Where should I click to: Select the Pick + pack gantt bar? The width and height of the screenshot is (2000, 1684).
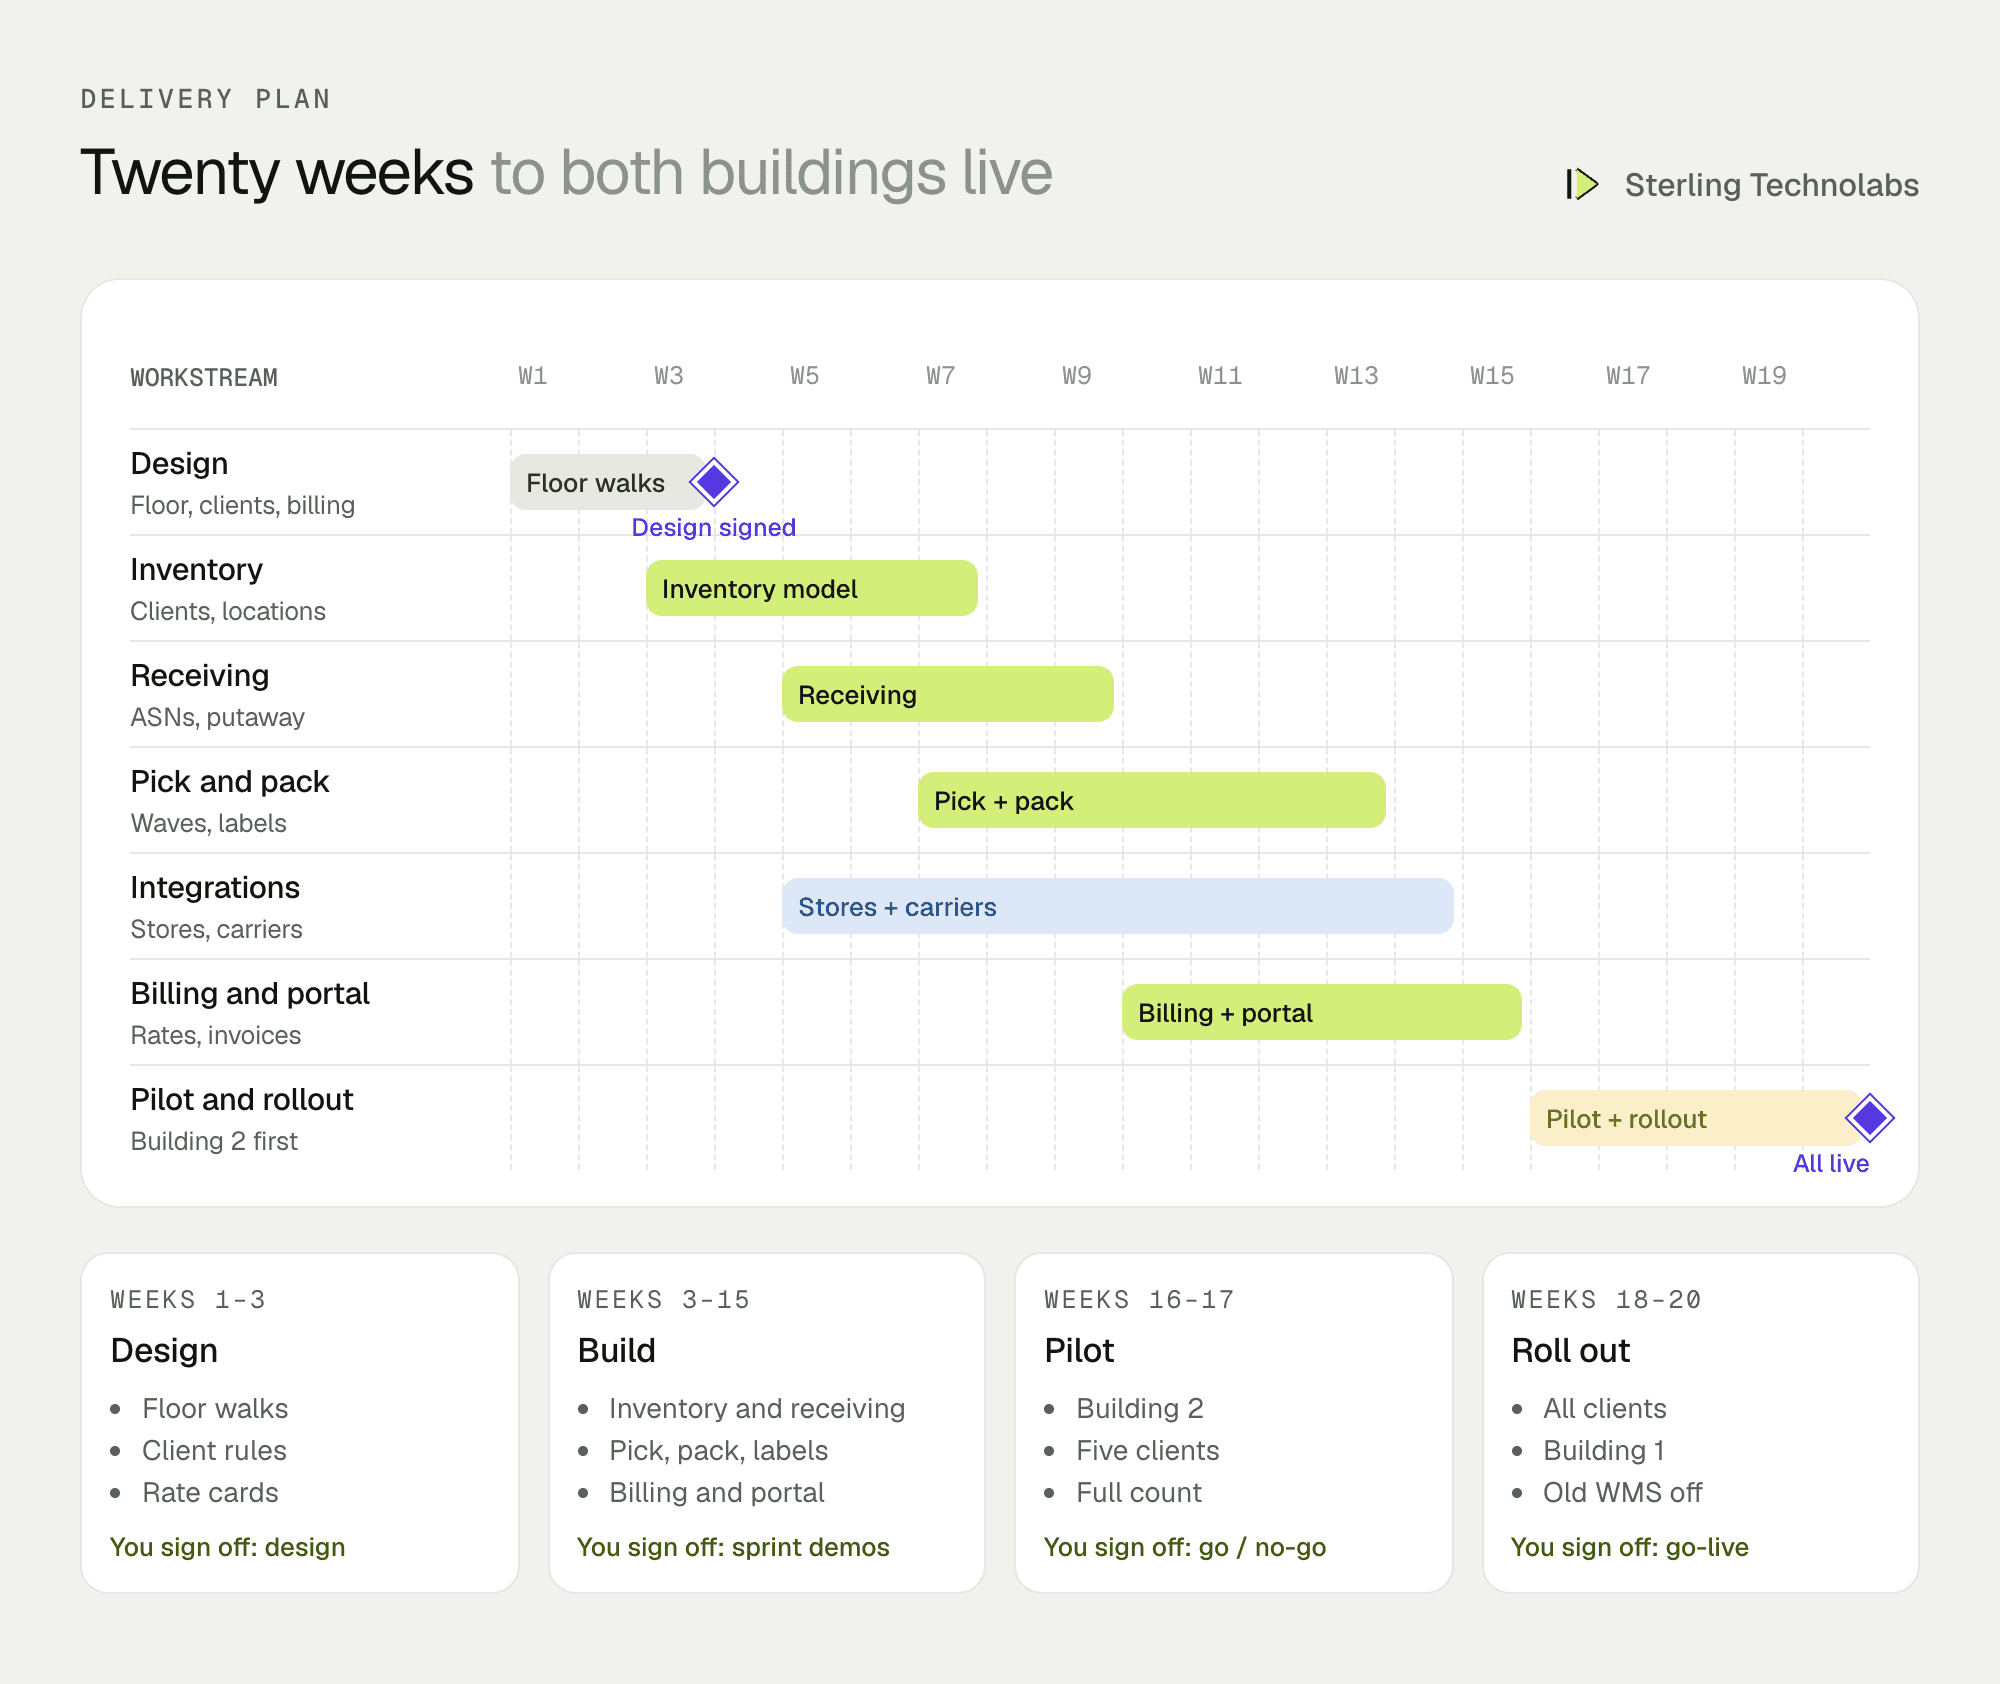click(x=1152, y=800)
